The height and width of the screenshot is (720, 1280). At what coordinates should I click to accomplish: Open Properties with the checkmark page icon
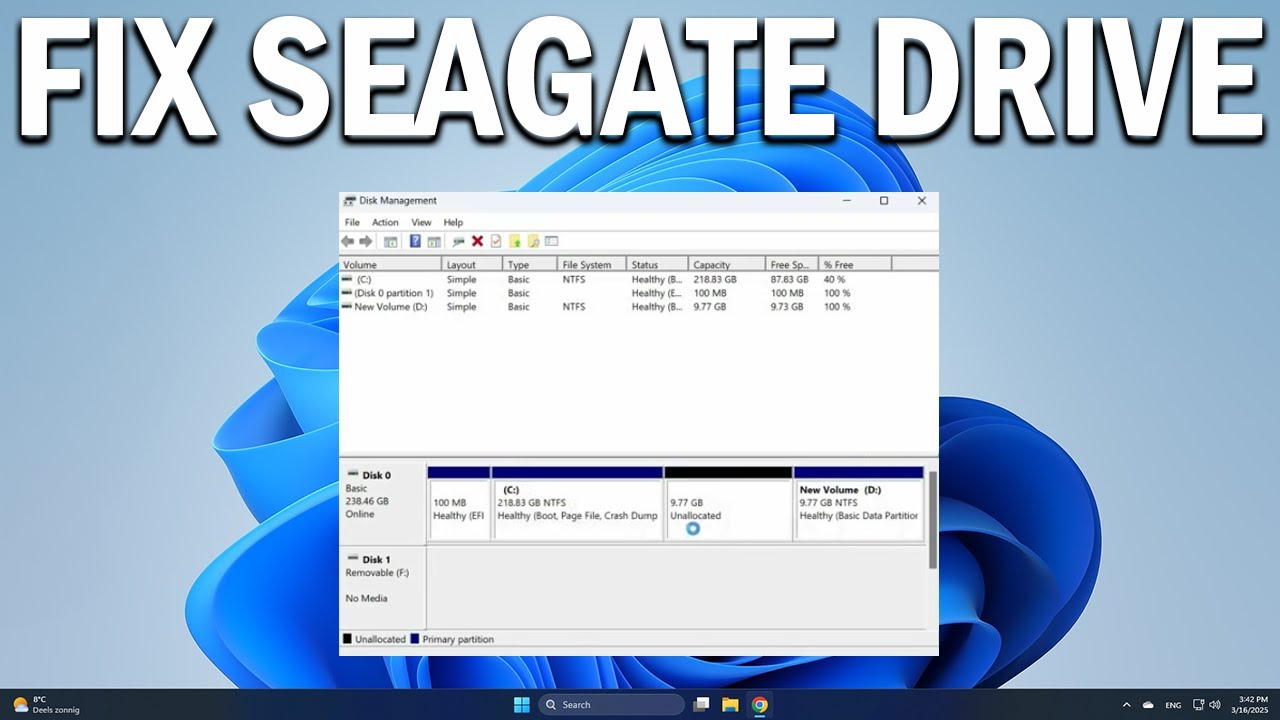coord(496,241)
